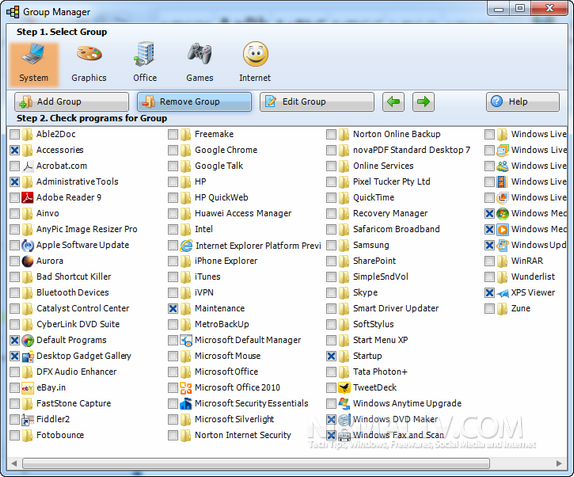This screenshot has width=574, height=477.
Task: Check the Fotobounce checkbox
Action: pos(15,435)
